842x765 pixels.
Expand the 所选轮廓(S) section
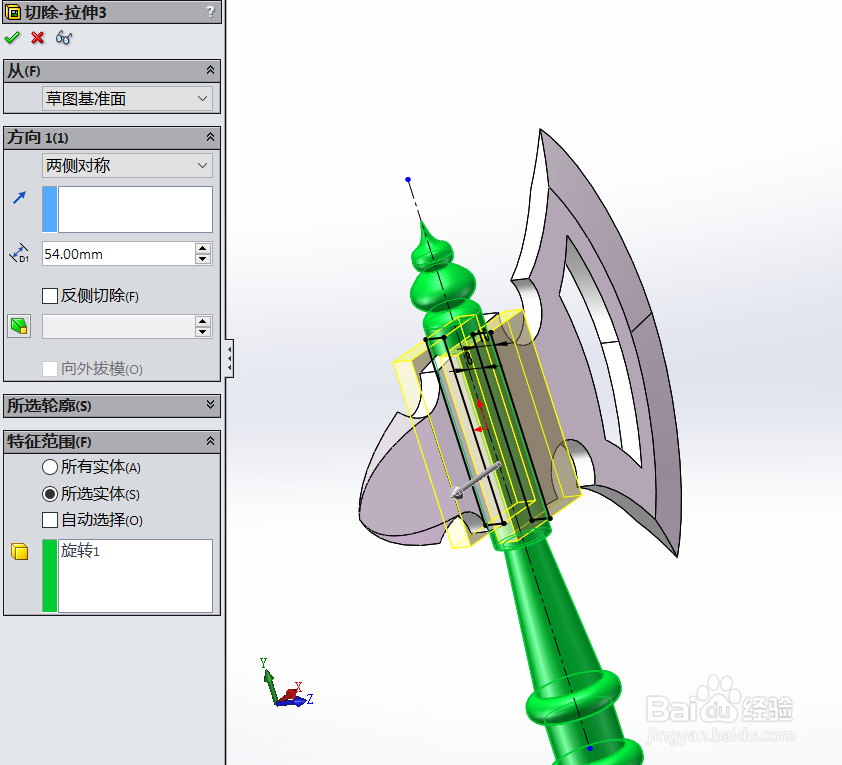[210, 405]
